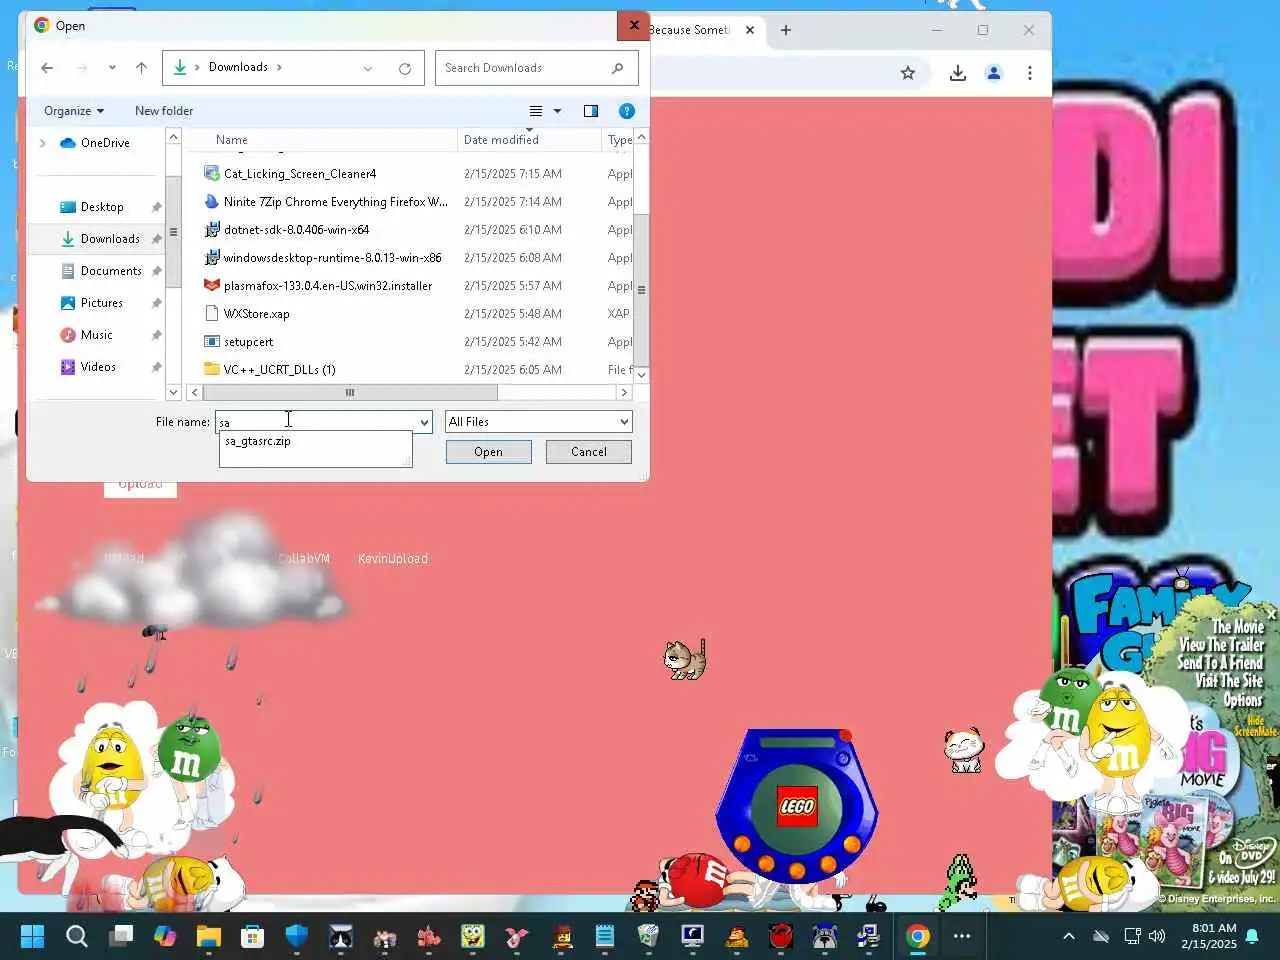Open the view options dropdown arrow
Screen dimensions: 1280x960
click(x=558, y=111)
